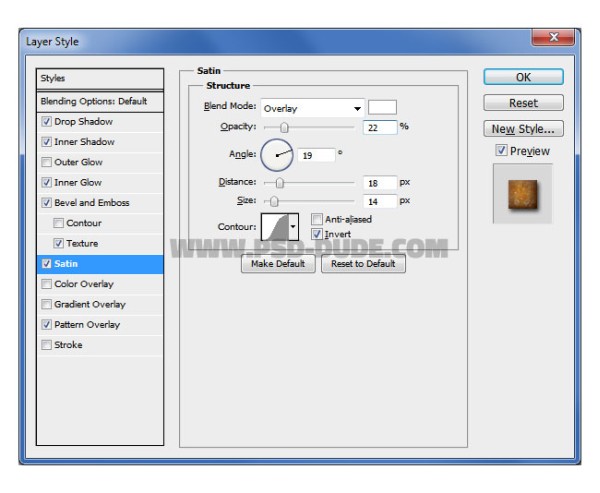Enable the Anti-aliased checkbox
This screenshot has height=493, width=600.
(x=317, y=219)
